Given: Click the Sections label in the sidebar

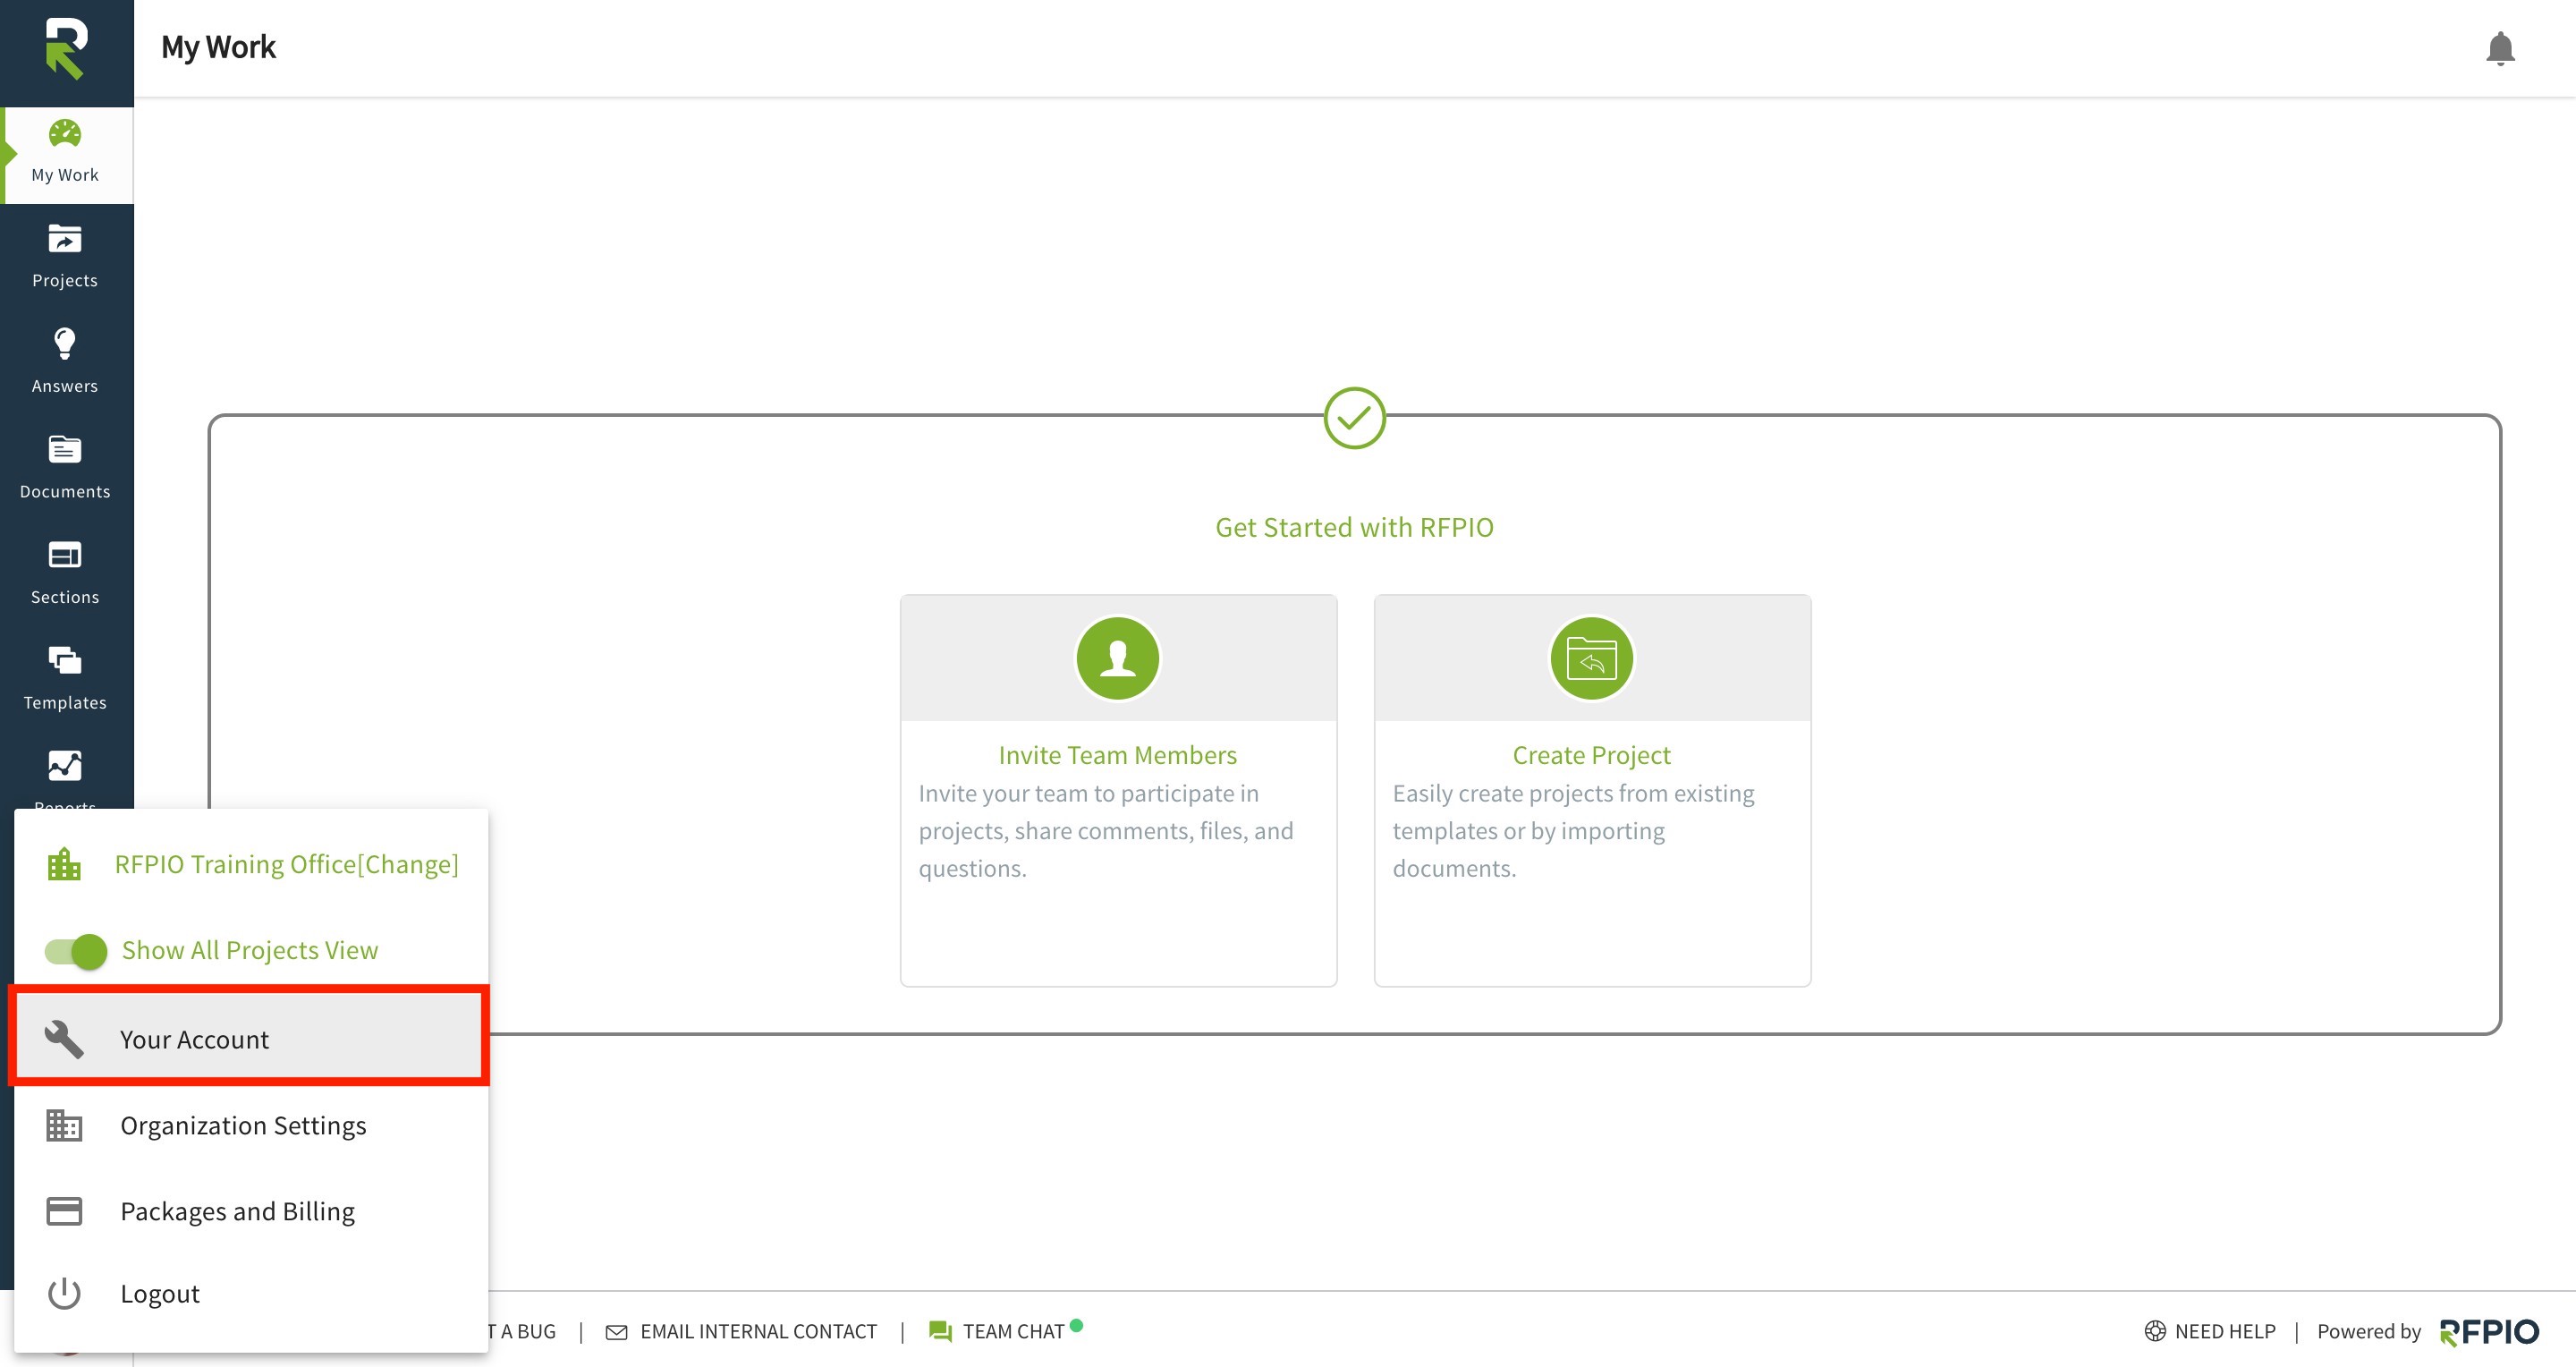Looking at the screenshot, I should (x=65, y=597).
